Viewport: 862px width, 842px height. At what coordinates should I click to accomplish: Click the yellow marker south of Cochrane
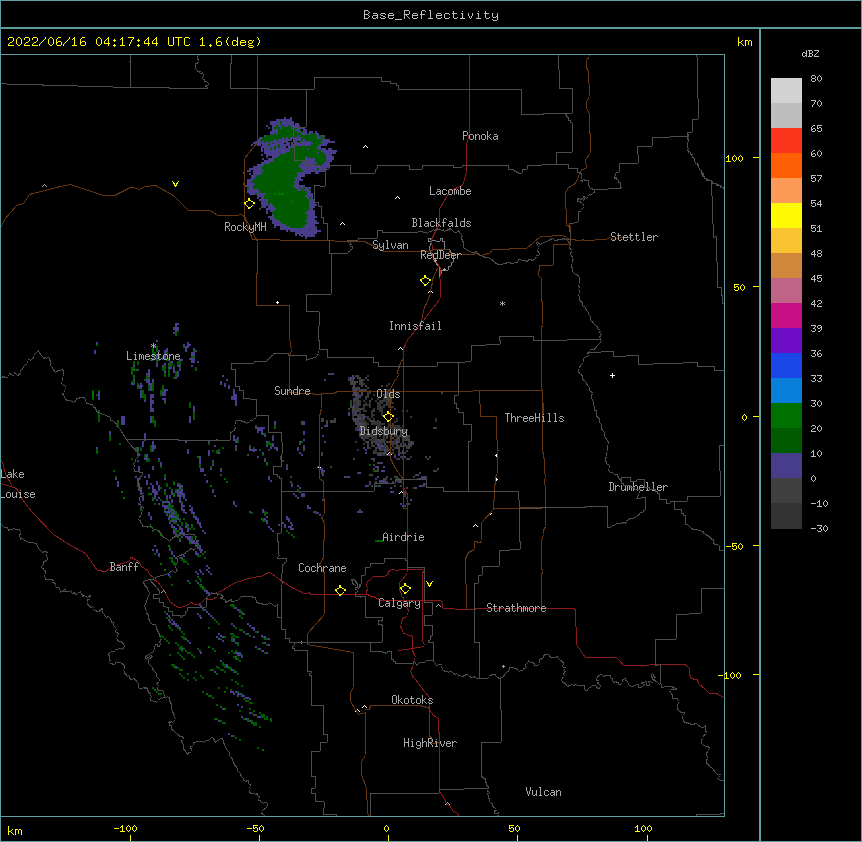[340, 590]
